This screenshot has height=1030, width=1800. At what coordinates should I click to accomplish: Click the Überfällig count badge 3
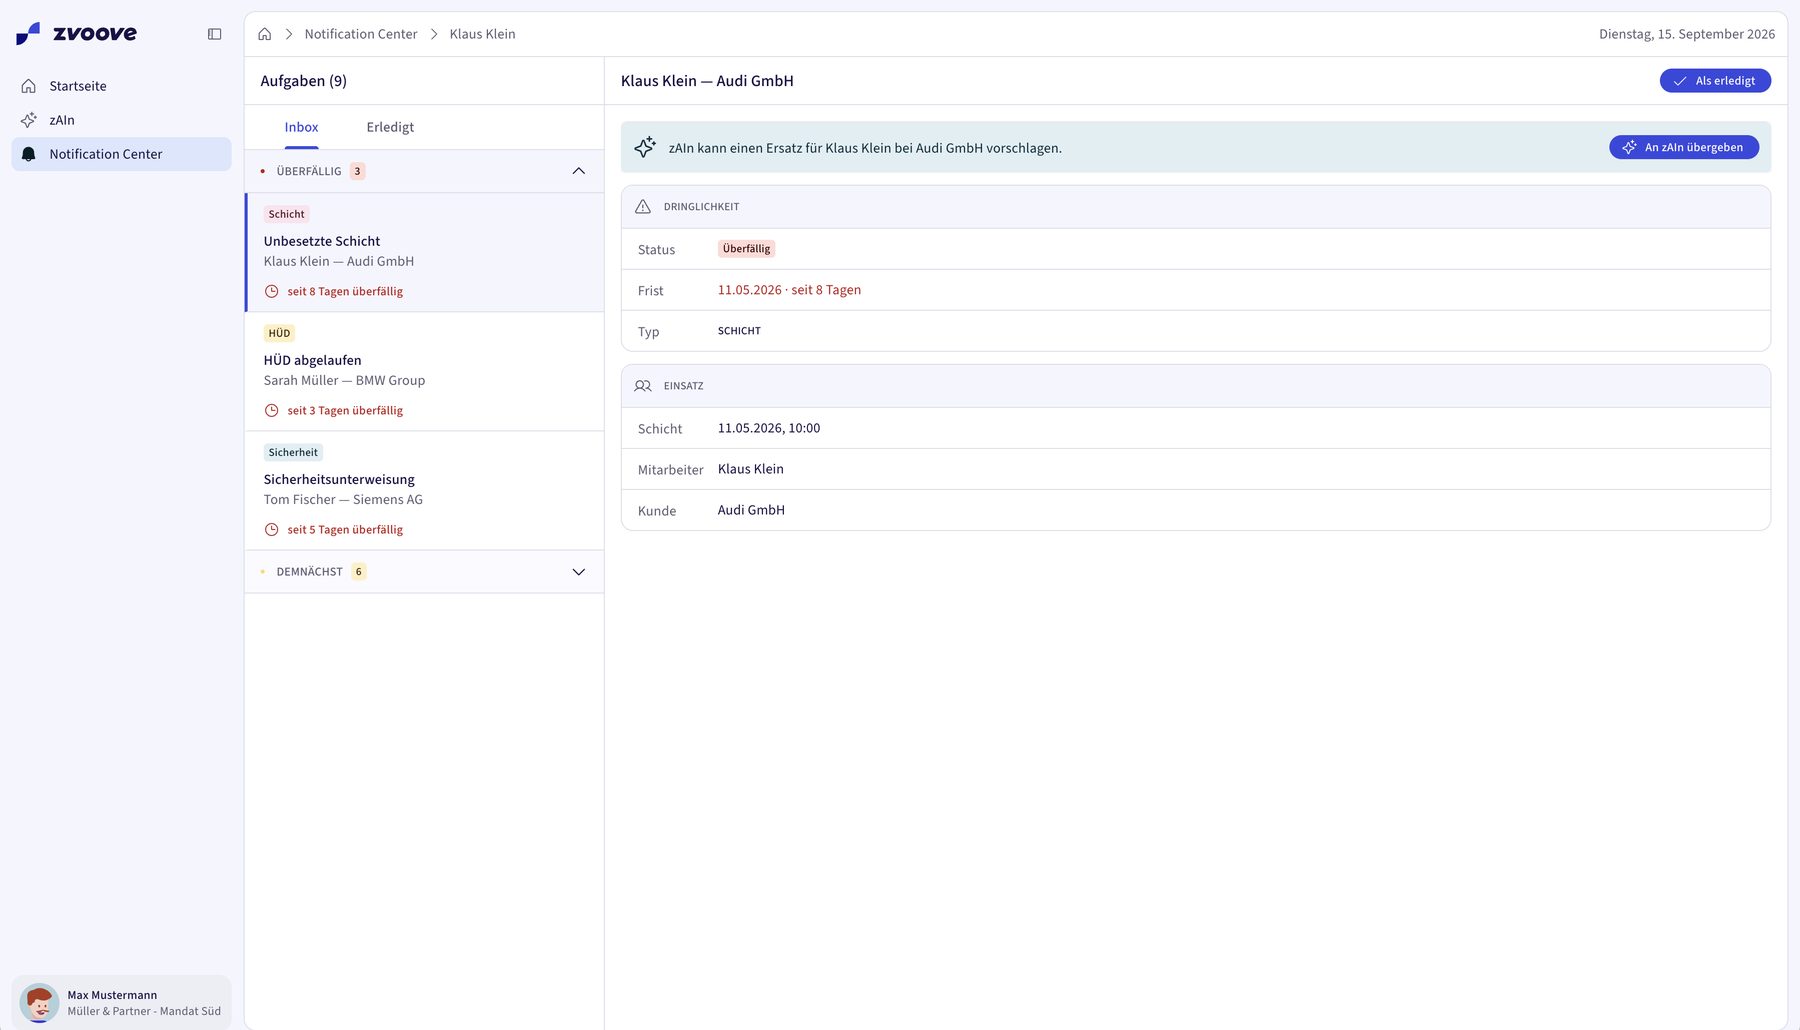click(x=357, y=171)
